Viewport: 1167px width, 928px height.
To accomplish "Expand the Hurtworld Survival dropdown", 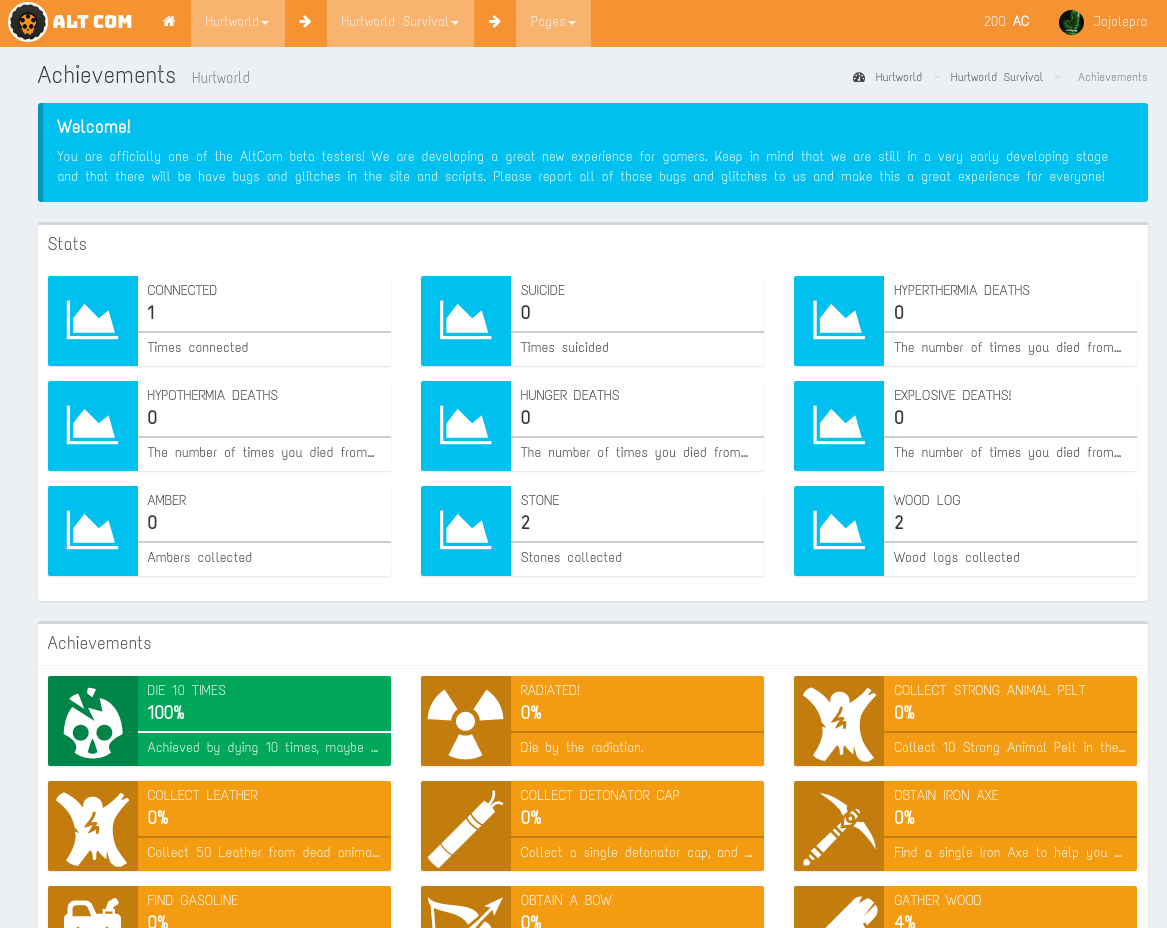I will 400,22.
